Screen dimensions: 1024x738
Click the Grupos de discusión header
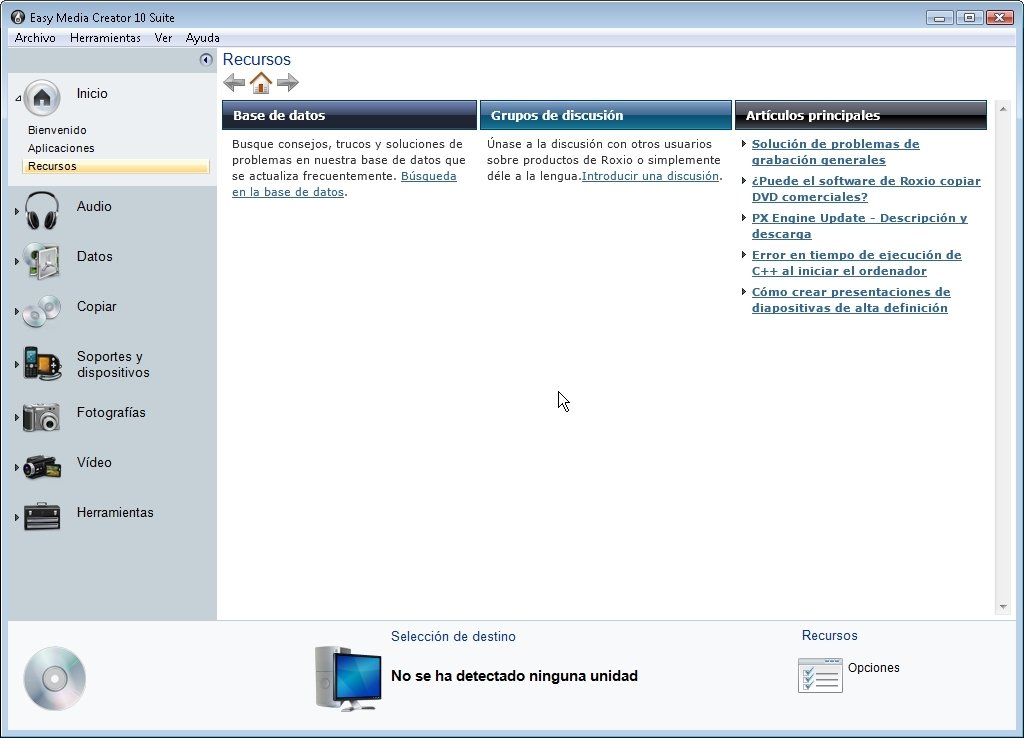pyautogui.click(x=605, y=116)
